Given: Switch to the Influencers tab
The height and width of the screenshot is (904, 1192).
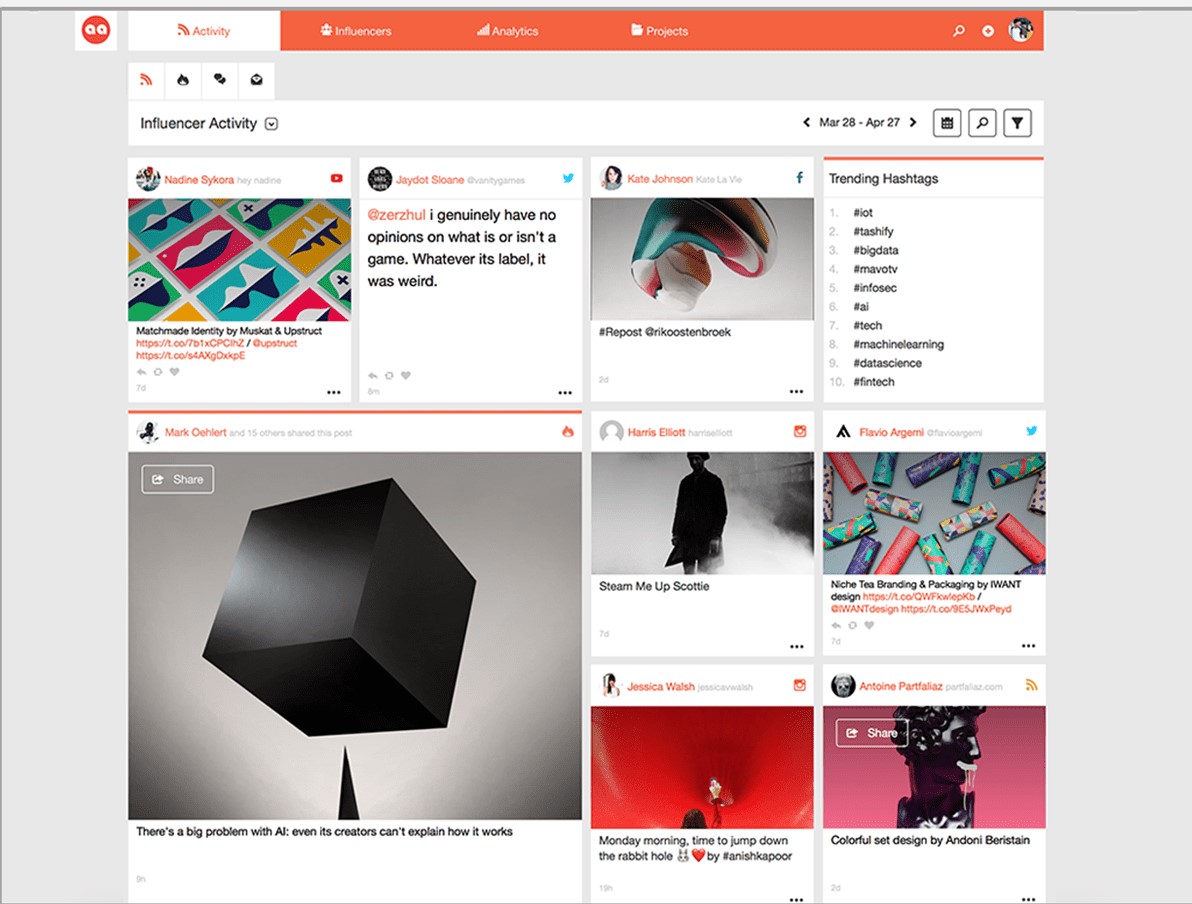Looking at the screenshot, I should tap(356, 31).
